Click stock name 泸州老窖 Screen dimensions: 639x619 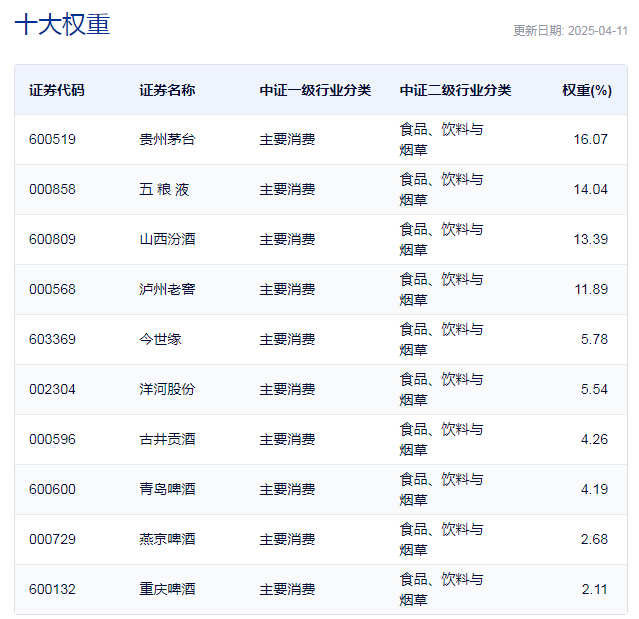click(x=167, y=289)
